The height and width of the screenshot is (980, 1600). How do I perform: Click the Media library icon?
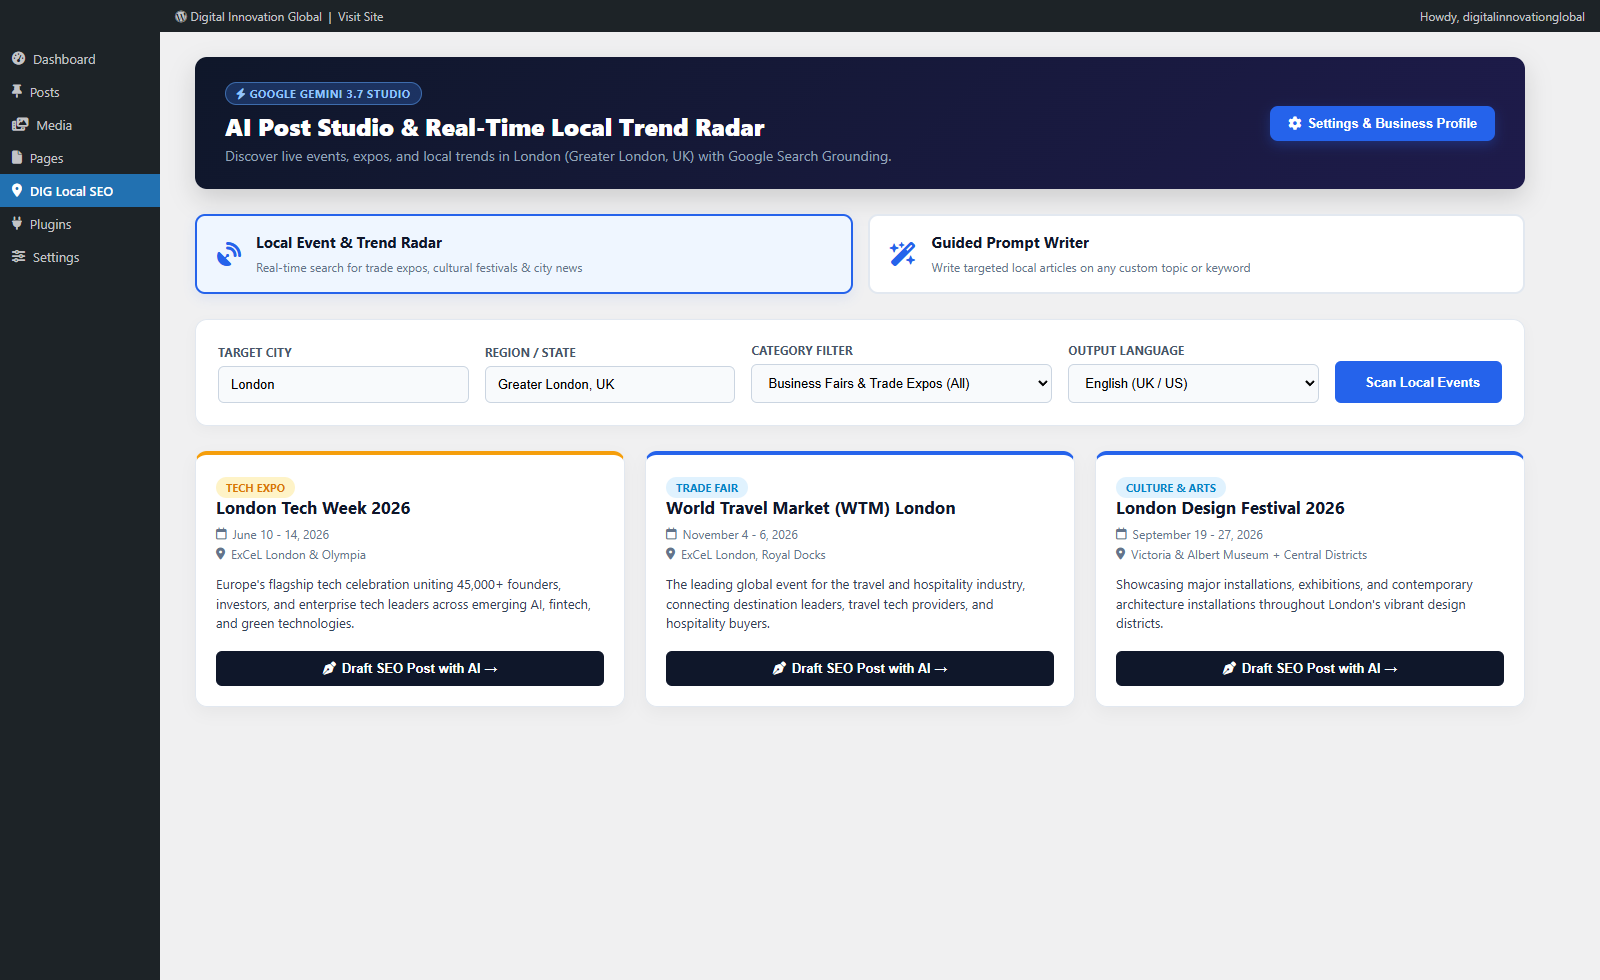pos(20,124)
